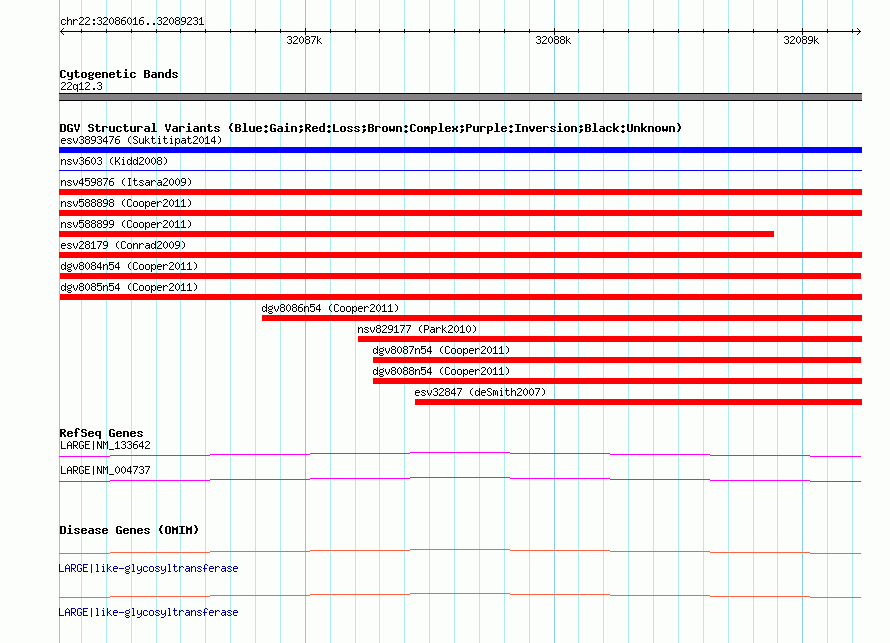Open the nsv3603 (Kidd2008) label
The height and width of the screenshot is (643, 890).
pos(114,161)
